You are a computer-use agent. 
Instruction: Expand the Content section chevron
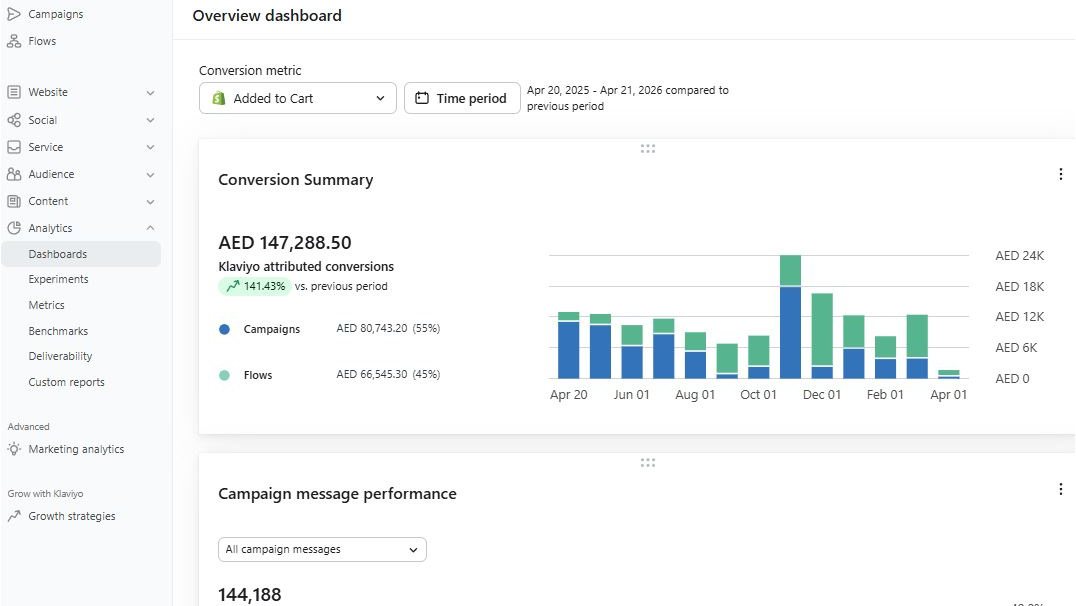(150, 202)
